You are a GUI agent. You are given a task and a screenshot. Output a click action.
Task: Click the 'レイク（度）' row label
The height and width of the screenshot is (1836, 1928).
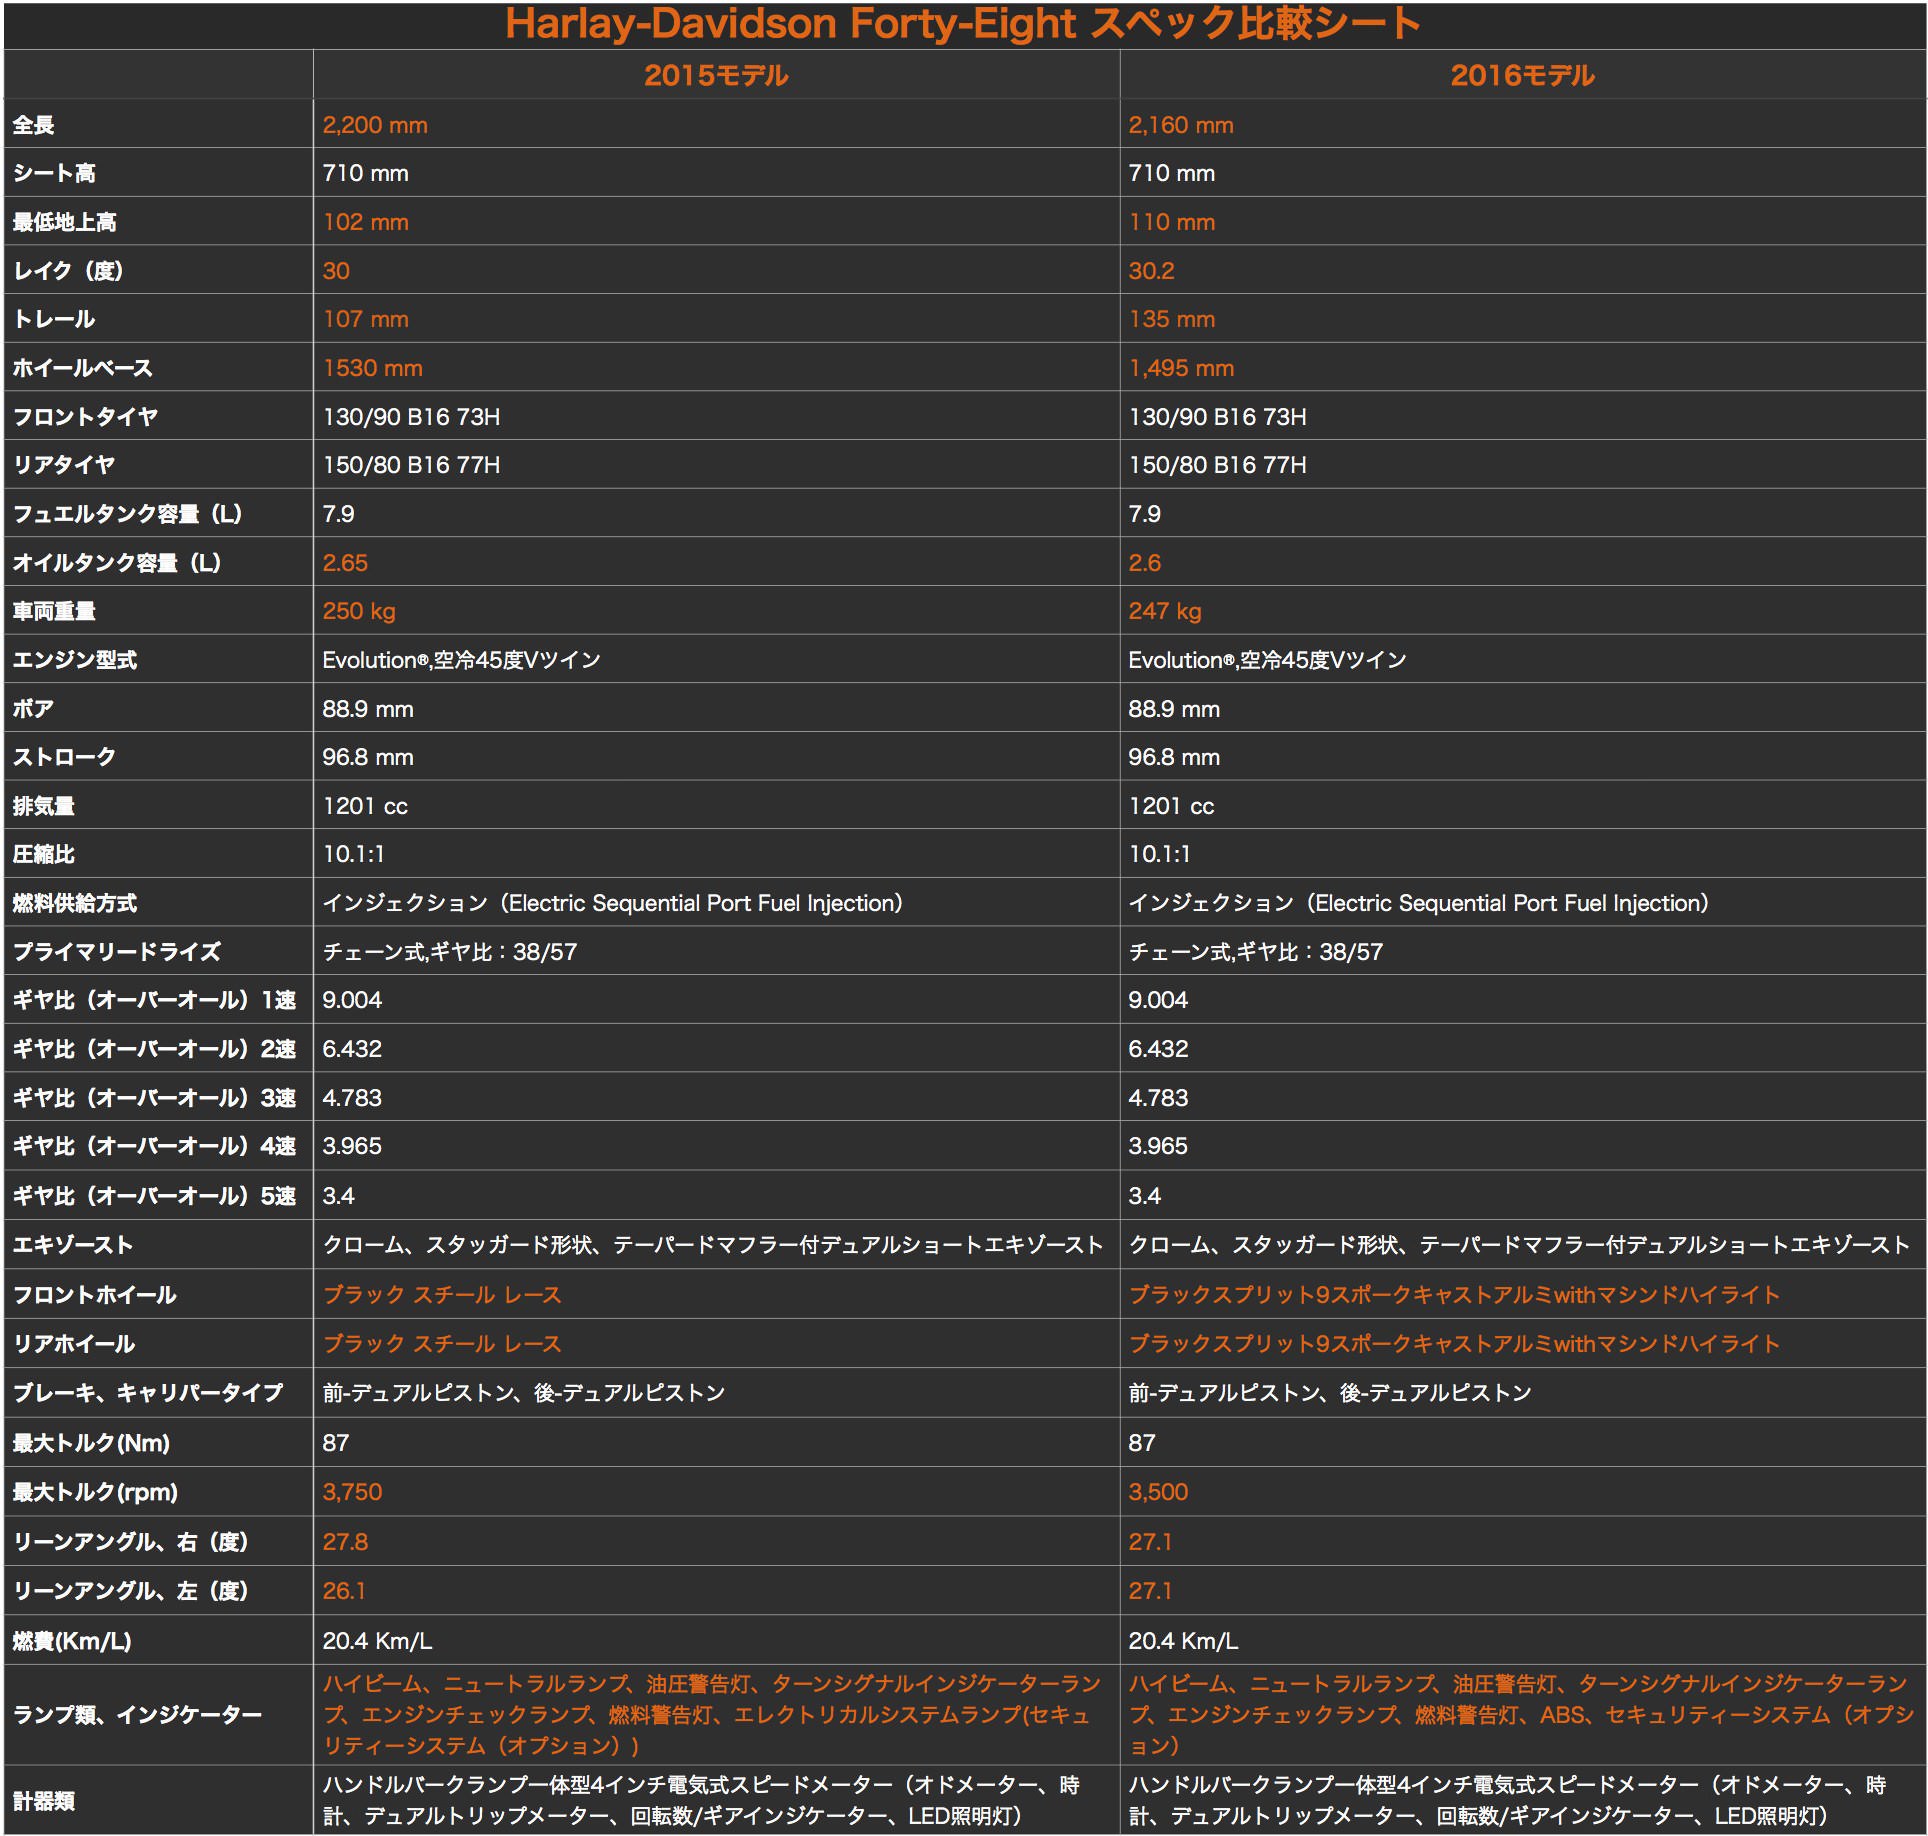click(67, 271)
